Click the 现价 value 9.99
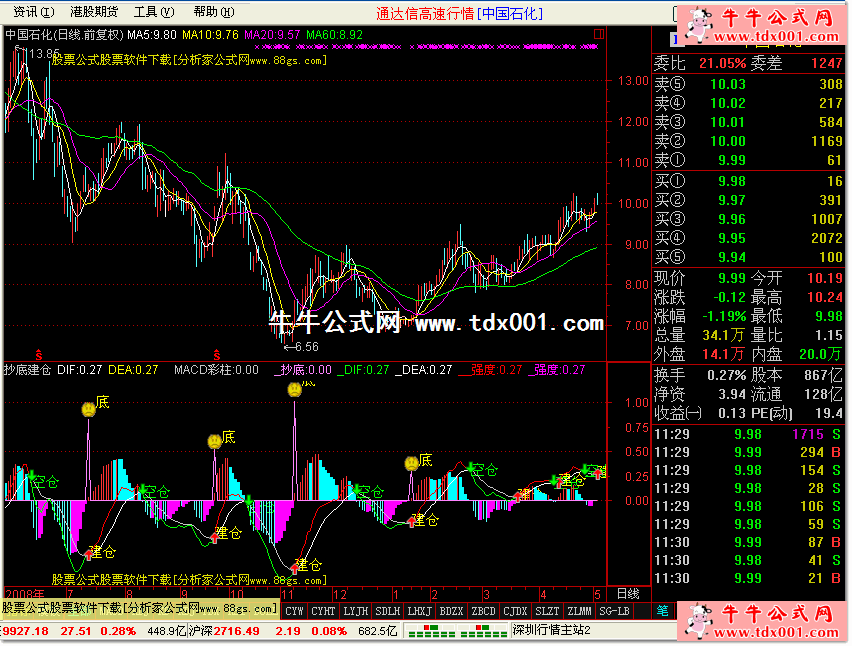Viewport: 852px width, 646px height. pos(732,278)
